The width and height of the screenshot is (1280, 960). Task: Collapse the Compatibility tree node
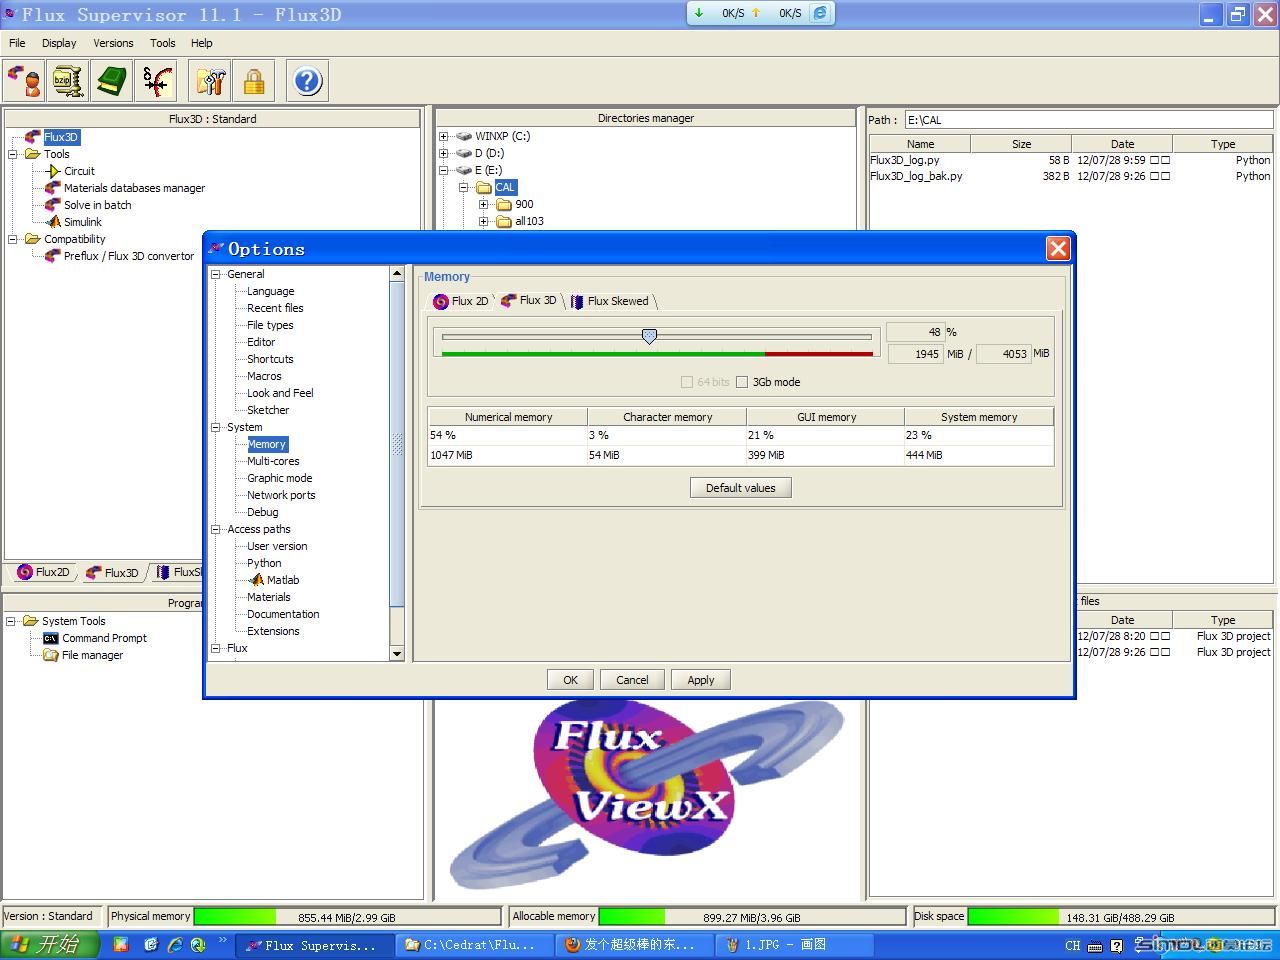click(13, 239)
